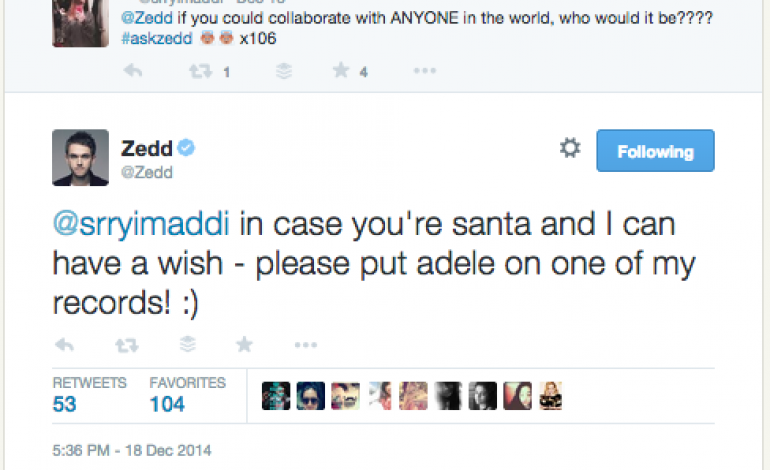
Task: Open more options on Zedd's tweet
Action: tap(305, 344)
